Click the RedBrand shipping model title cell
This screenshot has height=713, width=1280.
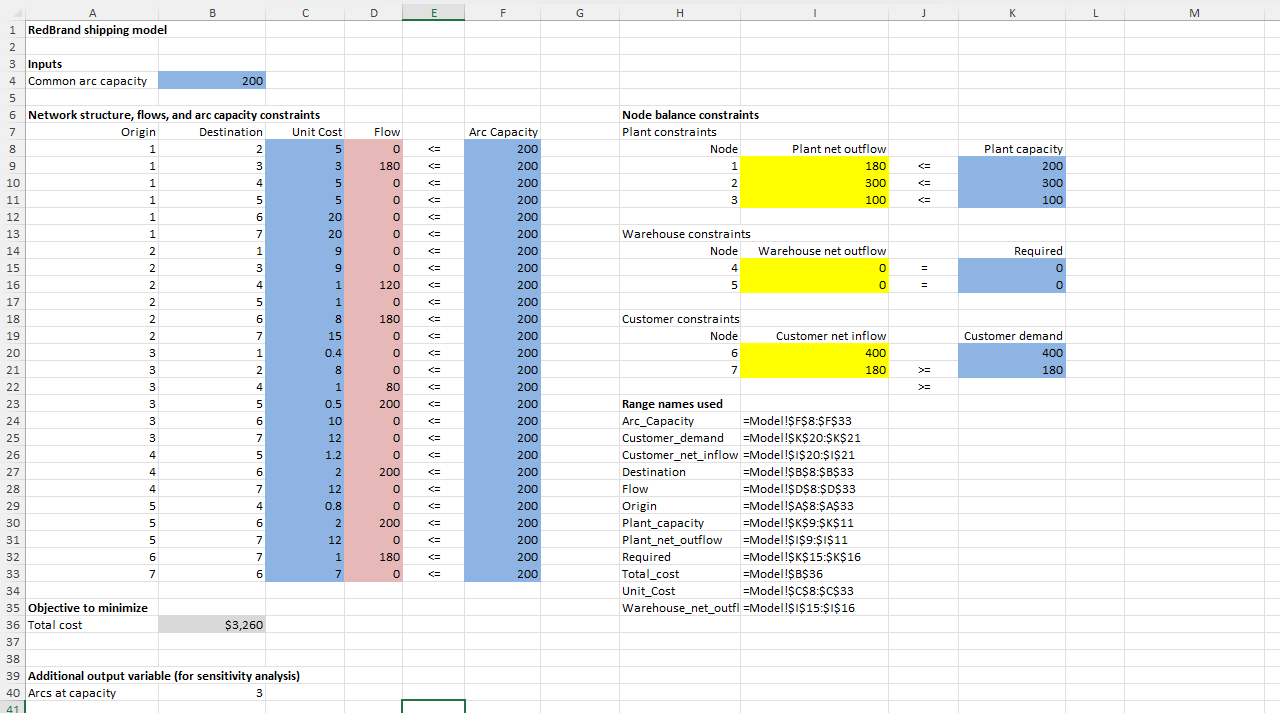coord(90,30)
